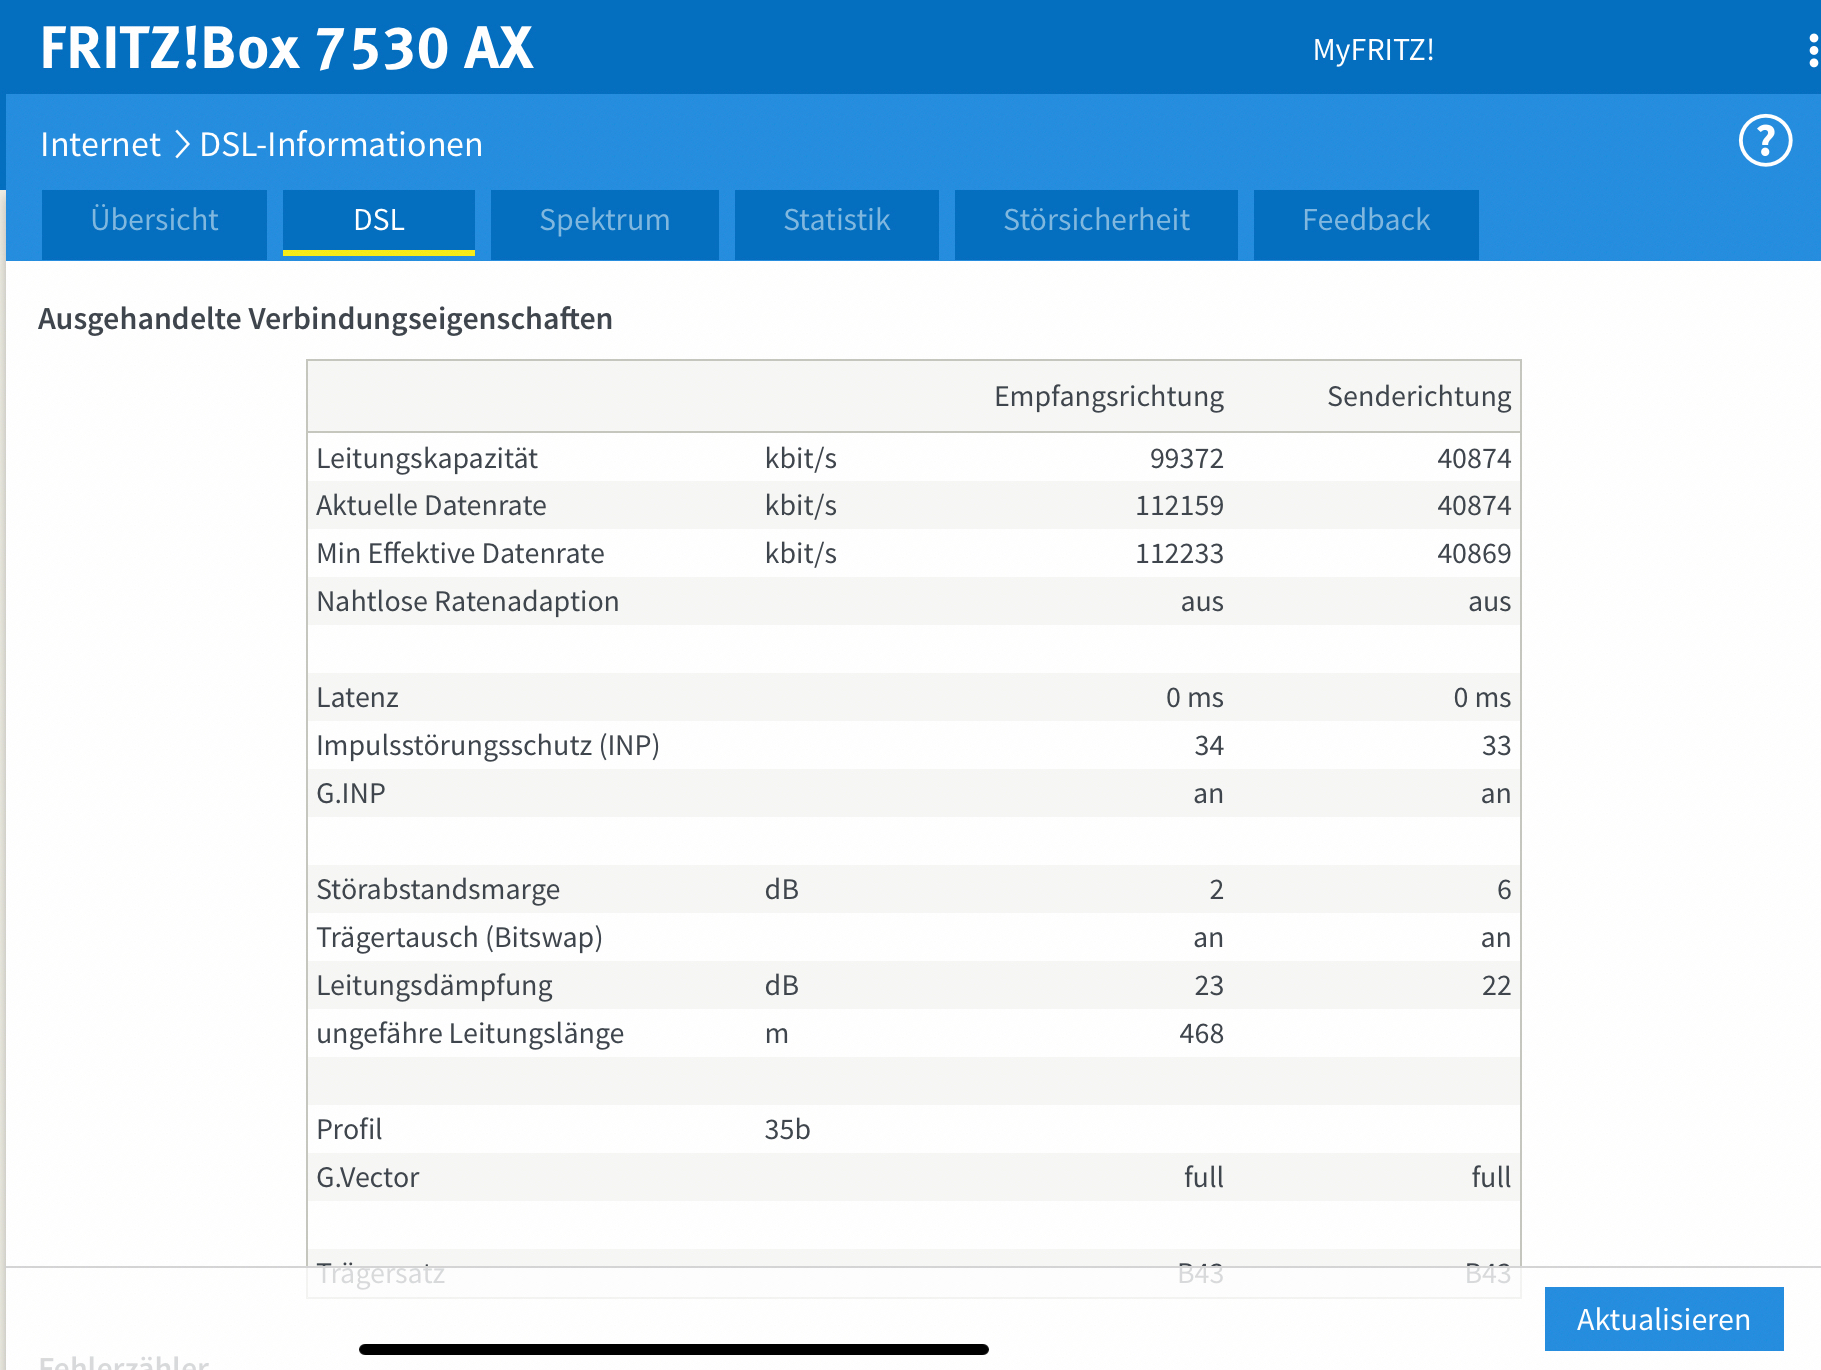Open the three-dot menu next to MyFRITZ!
Viewport: 1821px width, 1370px height.
tap(1813, 50)
